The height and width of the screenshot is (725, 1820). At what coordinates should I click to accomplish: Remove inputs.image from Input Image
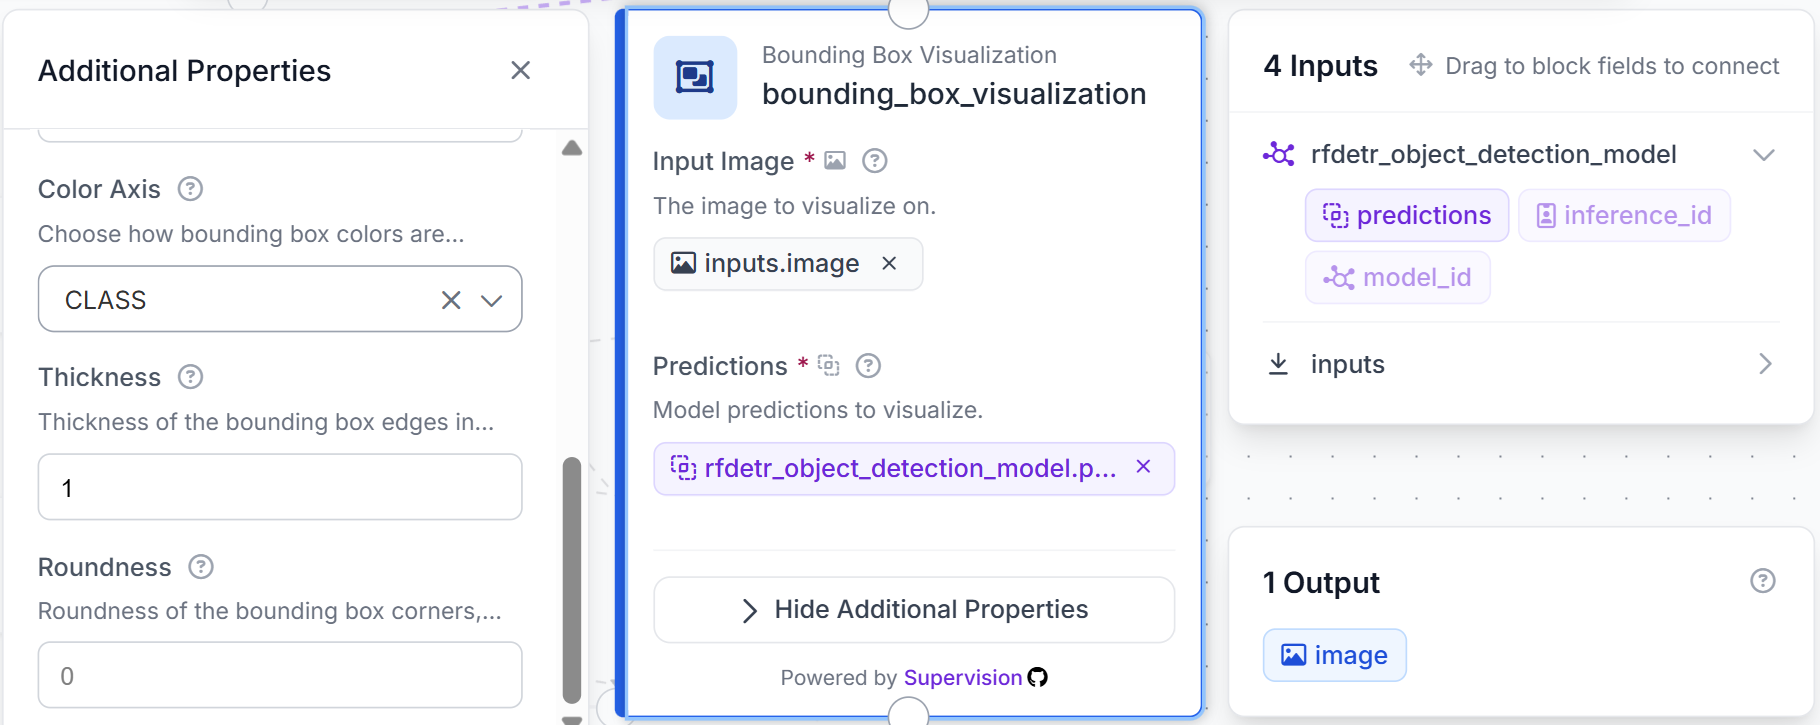pyautogui.click(x=889, y=263)
